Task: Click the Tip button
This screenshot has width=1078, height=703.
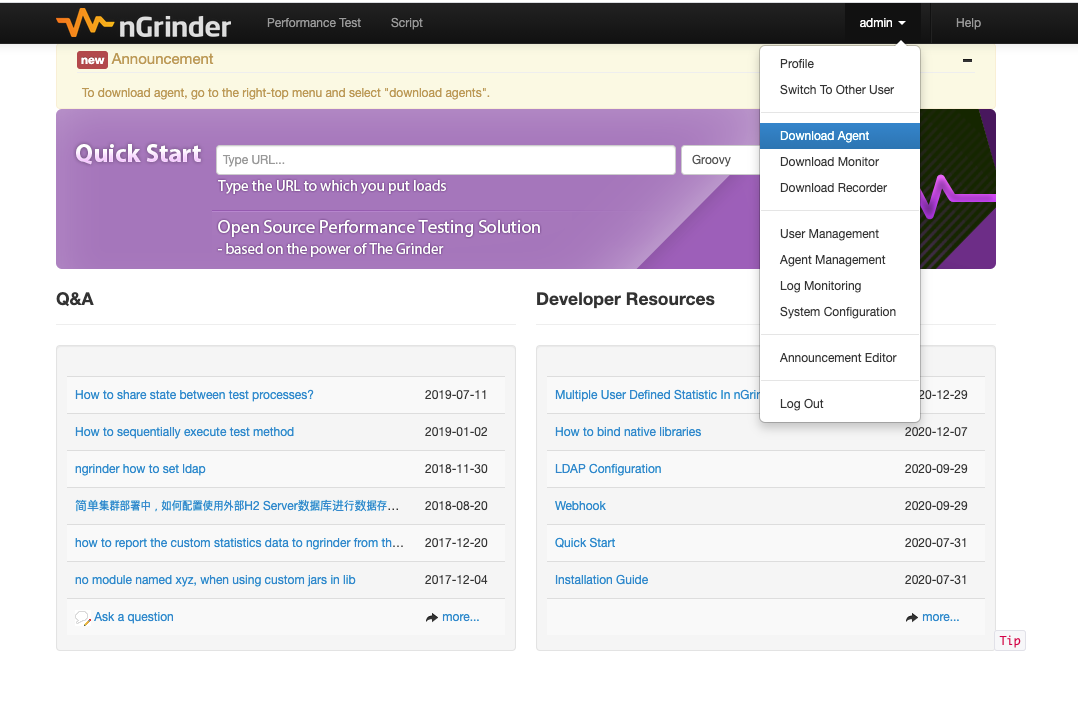Action: point(1010,641)
